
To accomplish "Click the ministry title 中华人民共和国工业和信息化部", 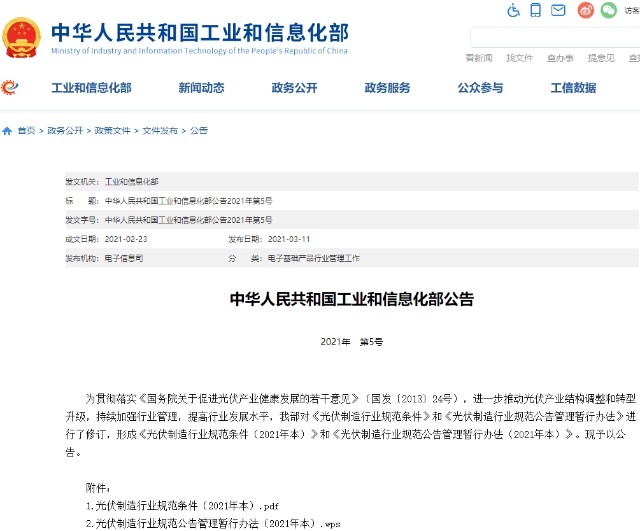I will 200,33.
